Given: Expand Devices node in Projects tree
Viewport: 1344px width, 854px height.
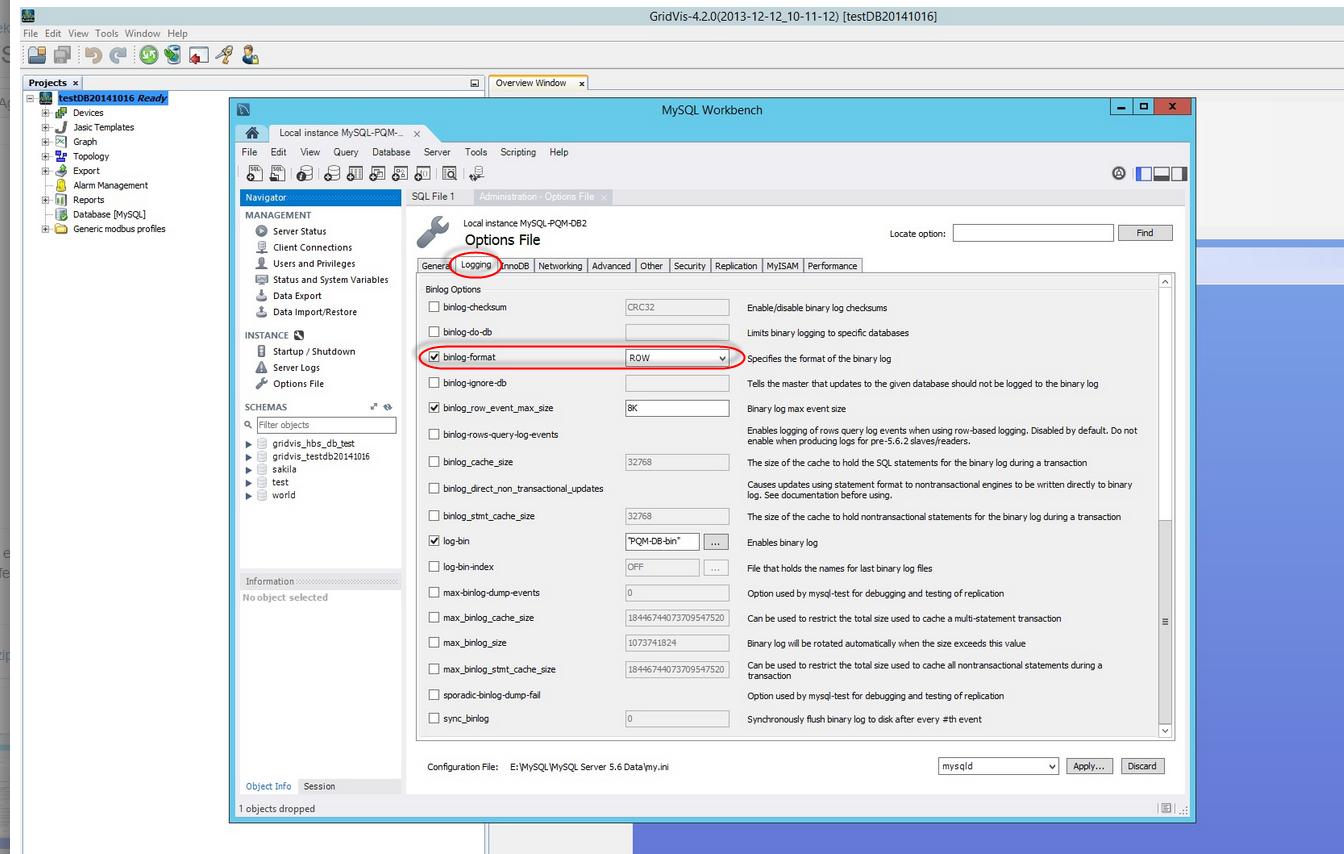Looking at the screenshot, I should click(x=45, y=113).
